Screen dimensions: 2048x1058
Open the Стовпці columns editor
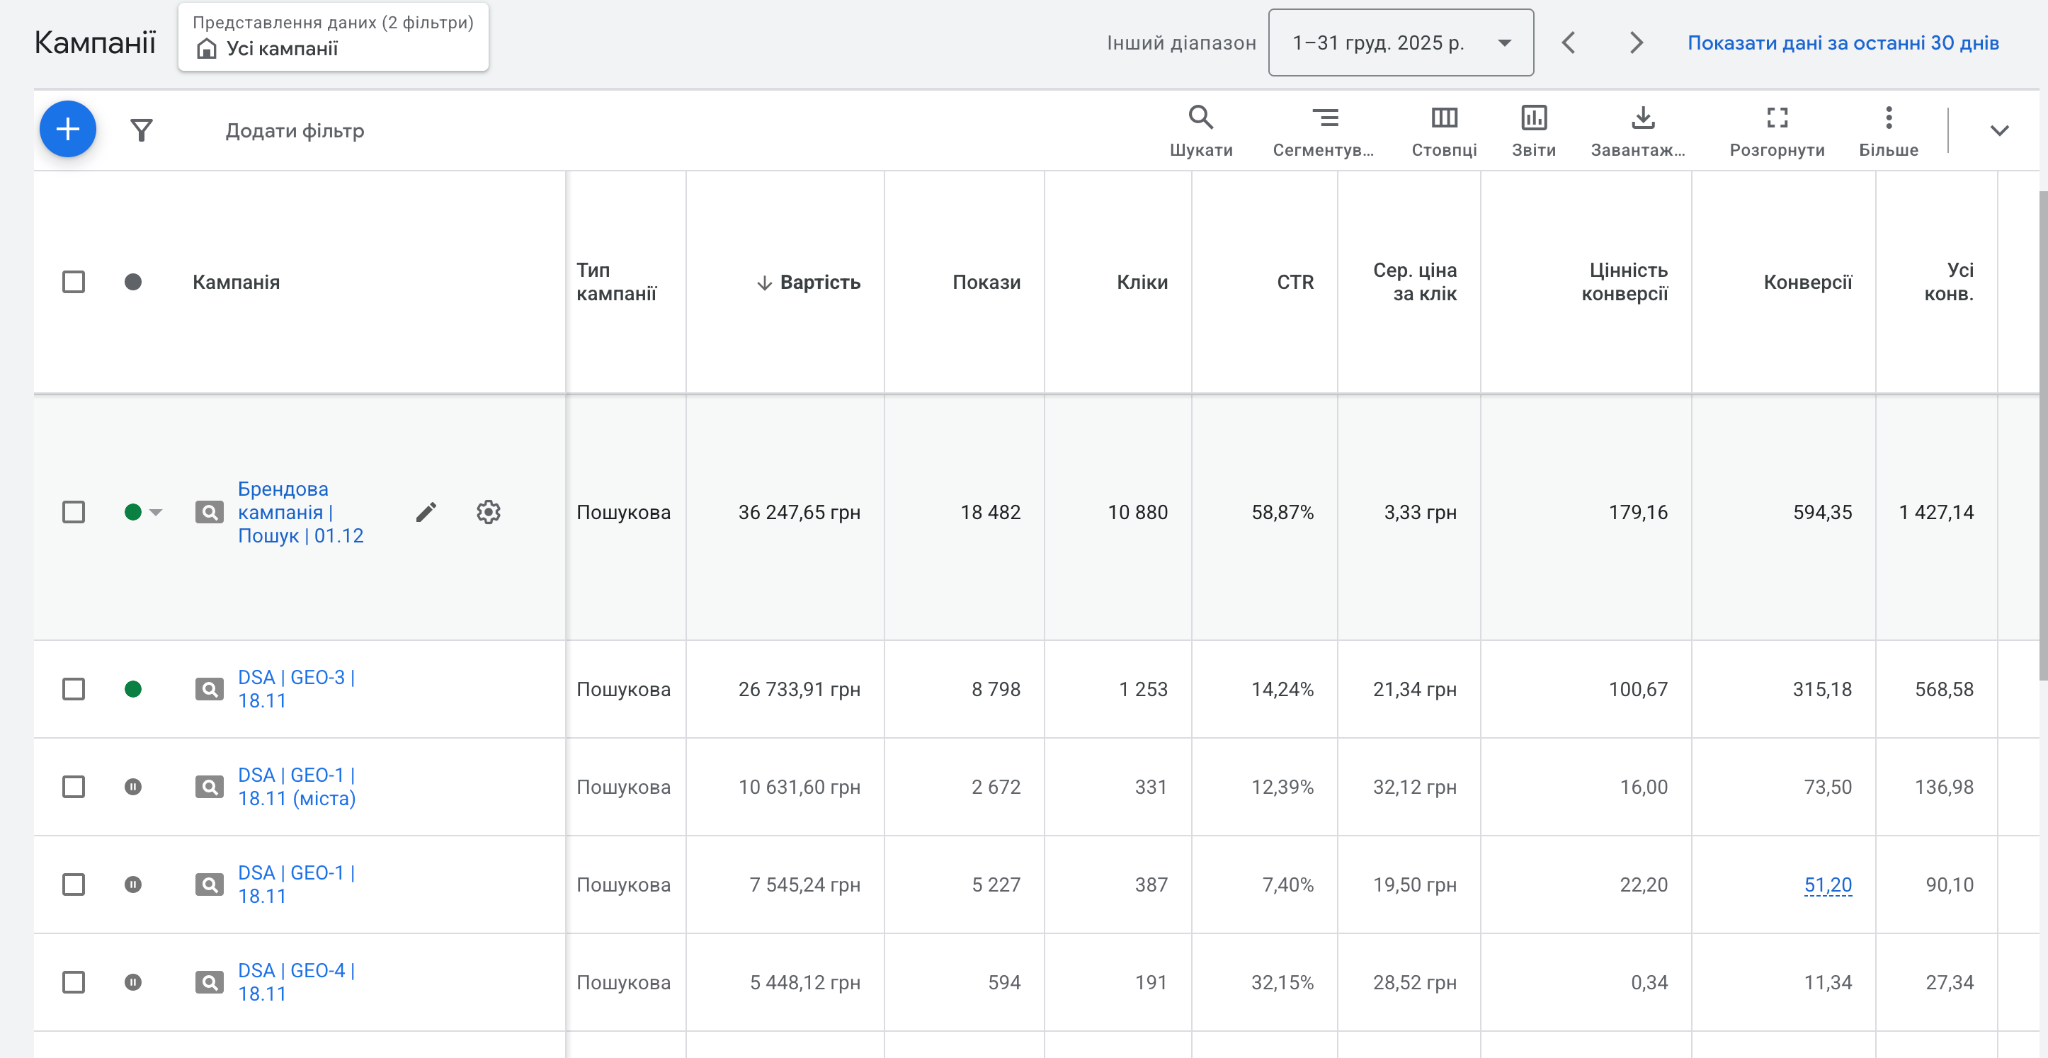pos(1444,130)
